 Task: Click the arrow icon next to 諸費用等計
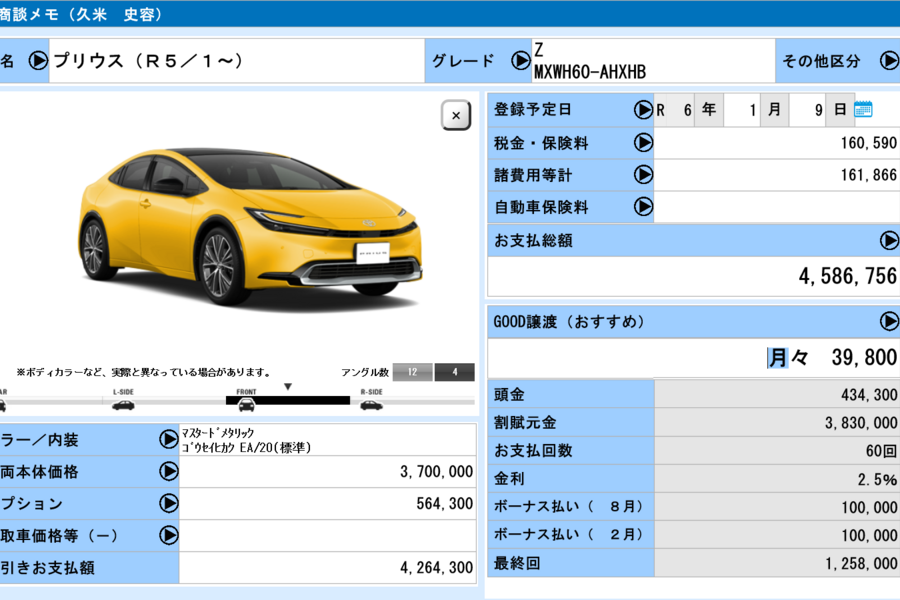pyautogui.click(x=643, y=175)
